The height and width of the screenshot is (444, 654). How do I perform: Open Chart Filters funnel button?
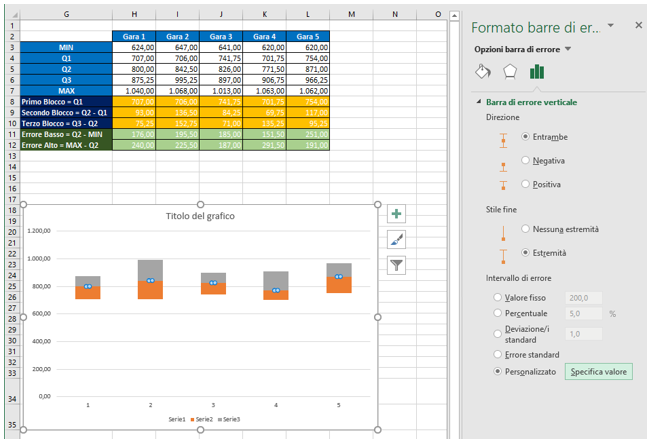coord(397,264)
